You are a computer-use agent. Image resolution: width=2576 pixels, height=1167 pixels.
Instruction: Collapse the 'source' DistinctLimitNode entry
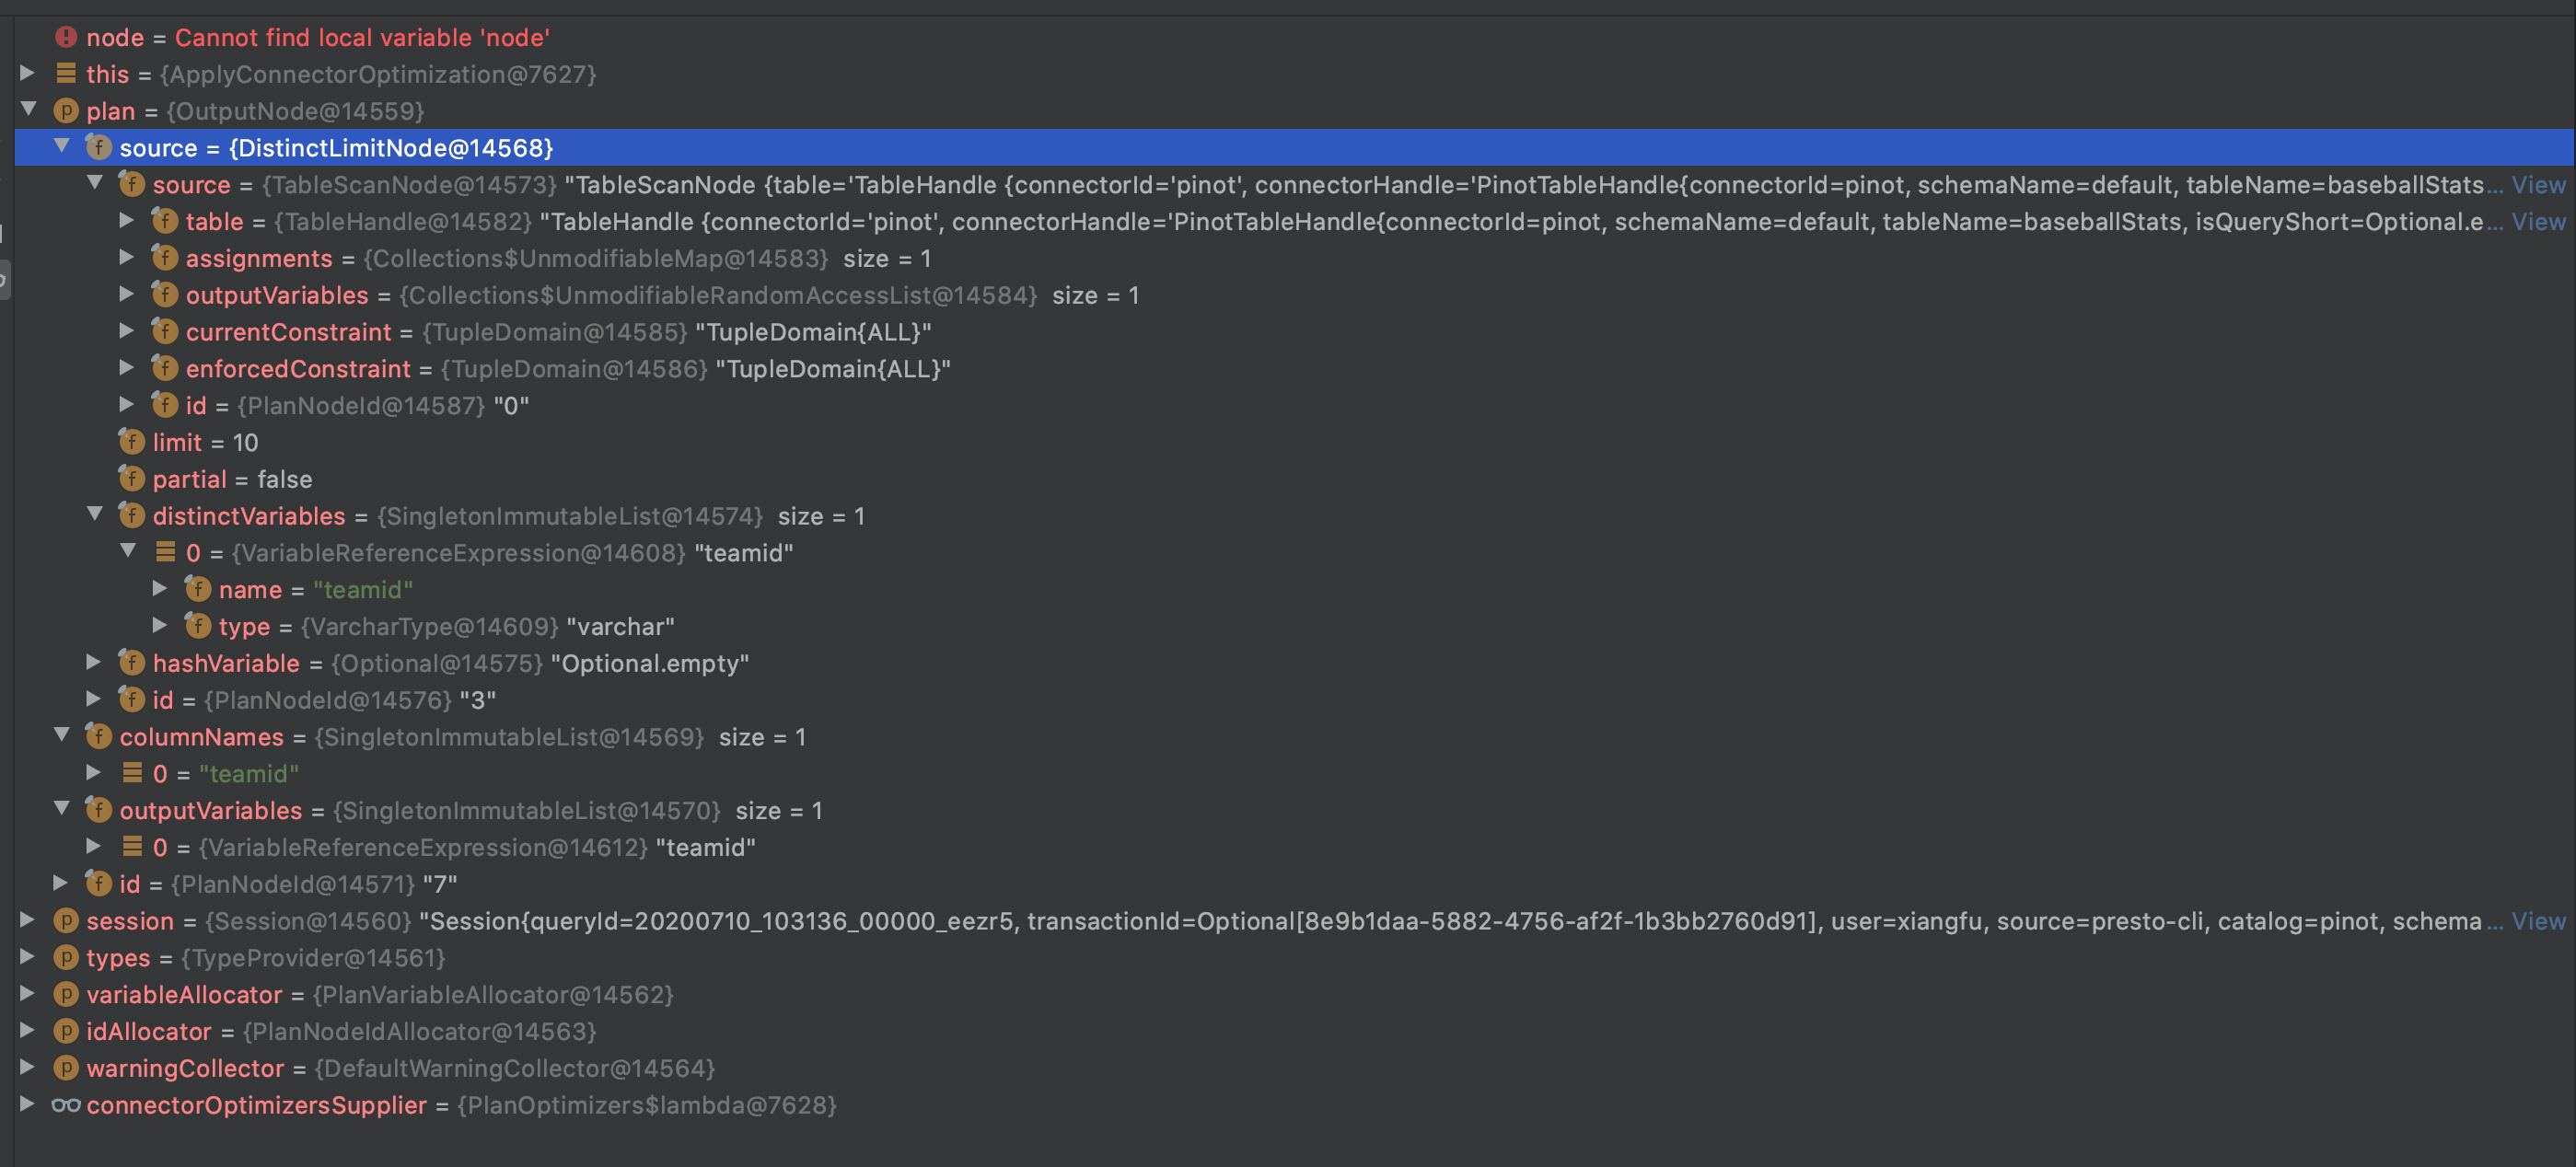[x=63, y=146]
